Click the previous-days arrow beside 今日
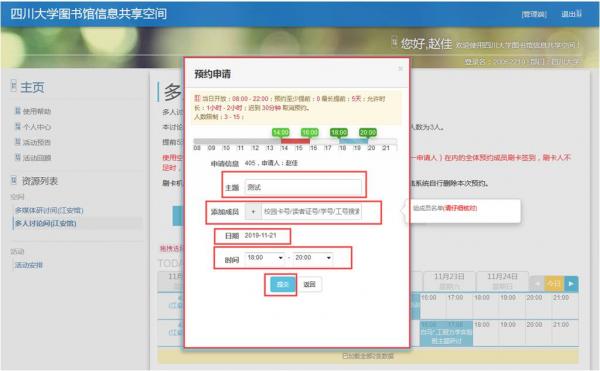This screenshot has width=600, height=371. (x=537, y=284)
